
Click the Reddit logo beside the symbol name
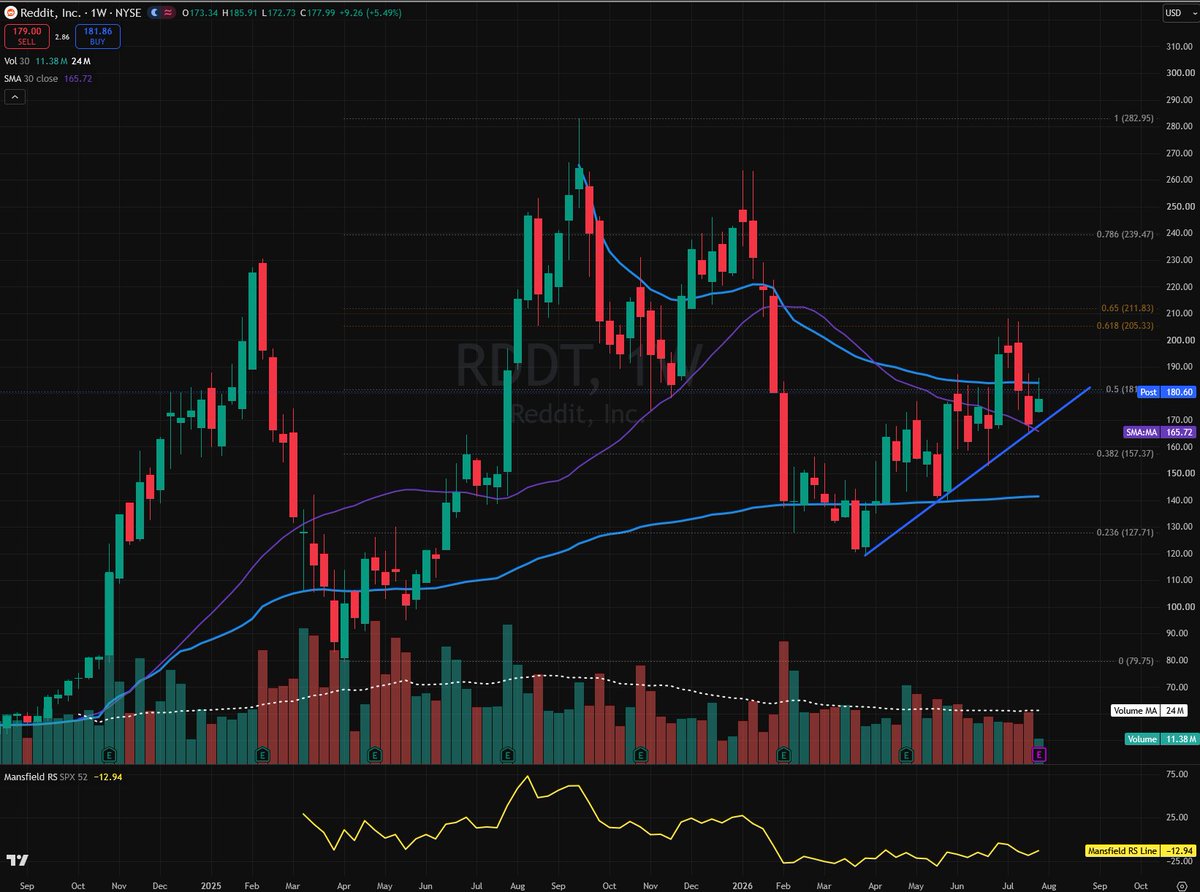(10, 12)
